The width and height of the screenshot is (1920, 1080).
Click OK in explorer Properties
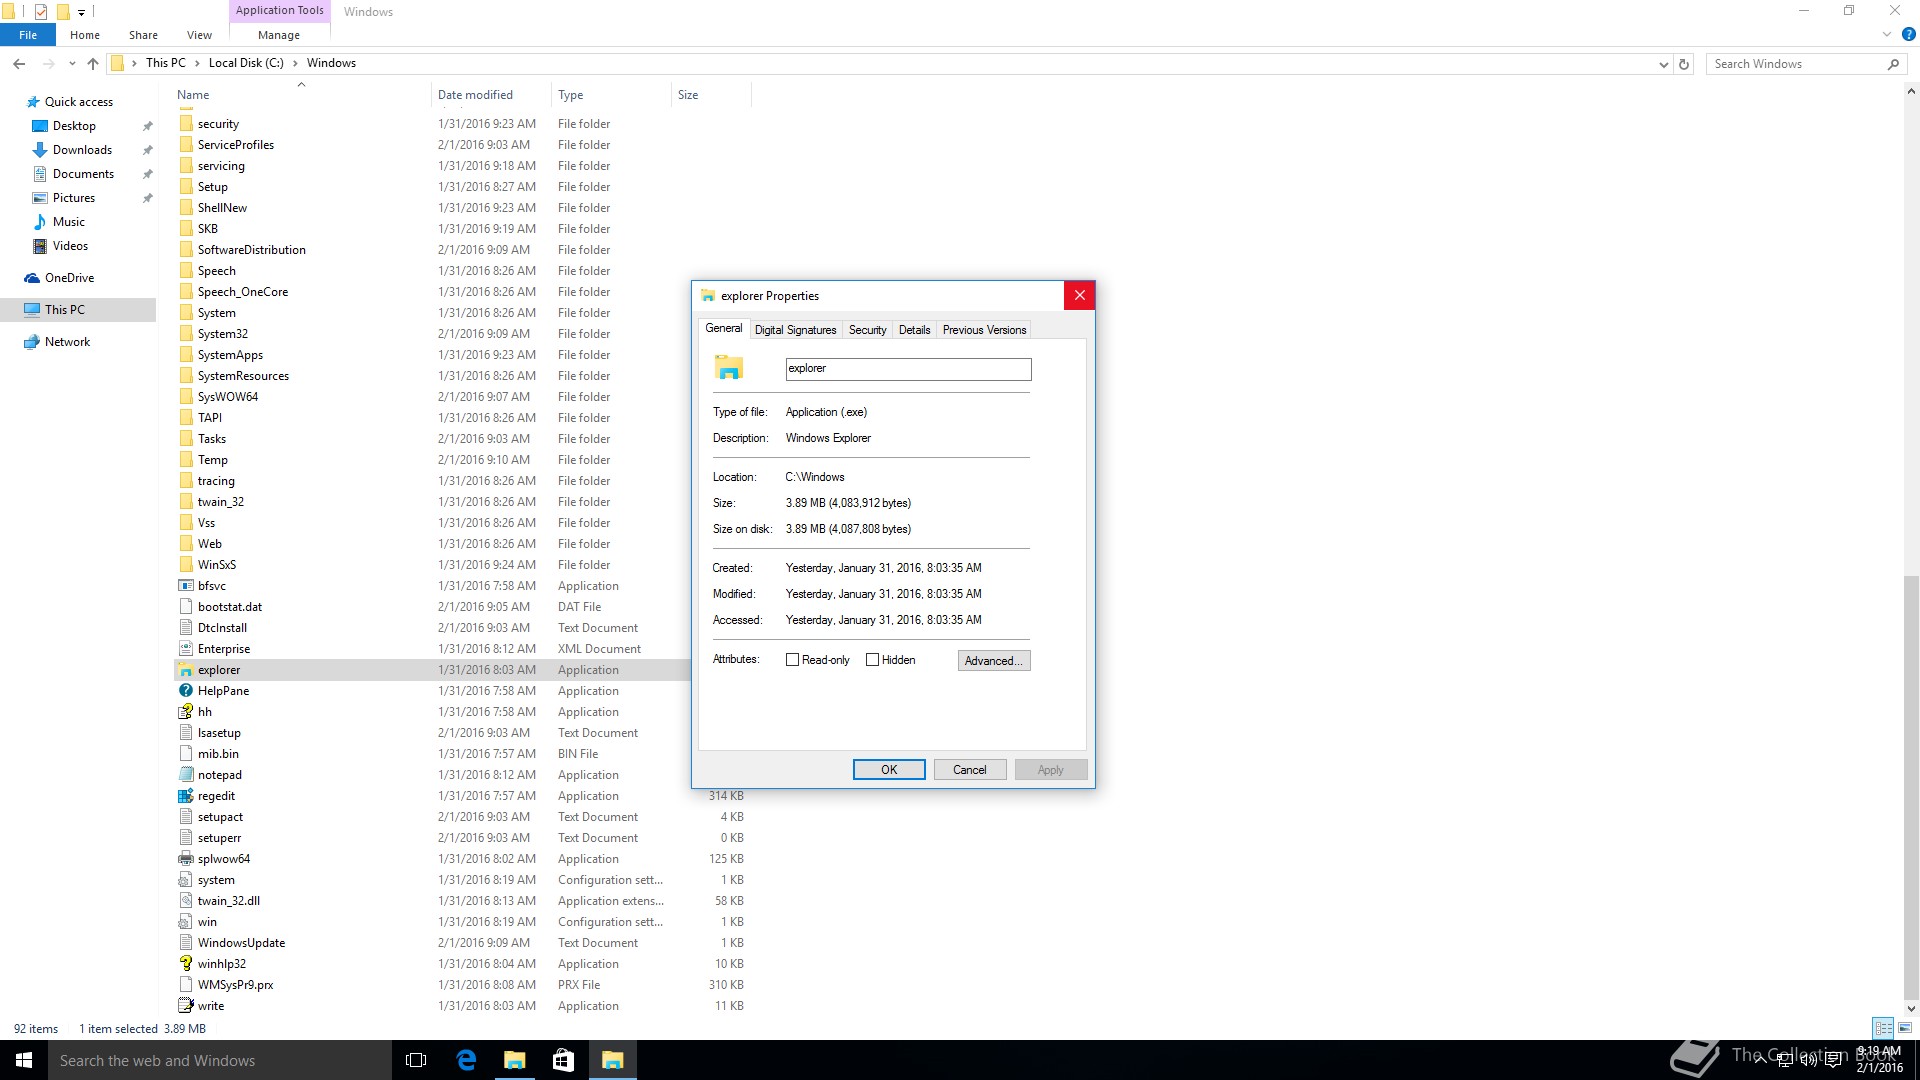[x=889, y=770]
